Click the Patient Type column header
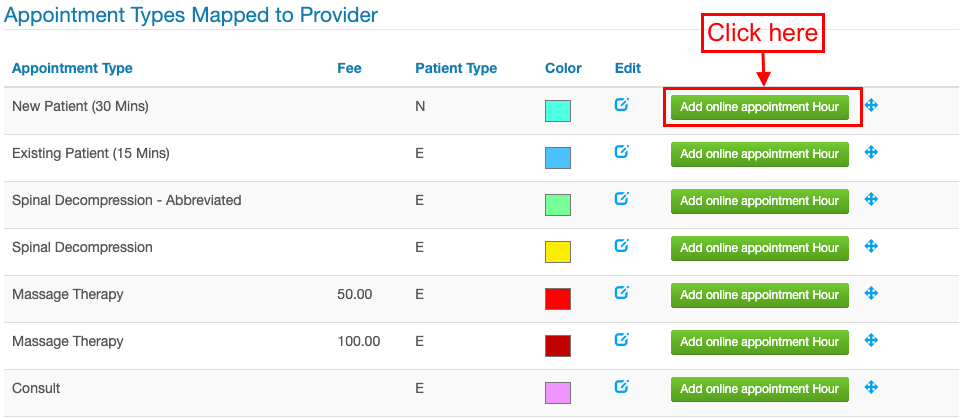The image size is (962, 419). pos(456,68)
